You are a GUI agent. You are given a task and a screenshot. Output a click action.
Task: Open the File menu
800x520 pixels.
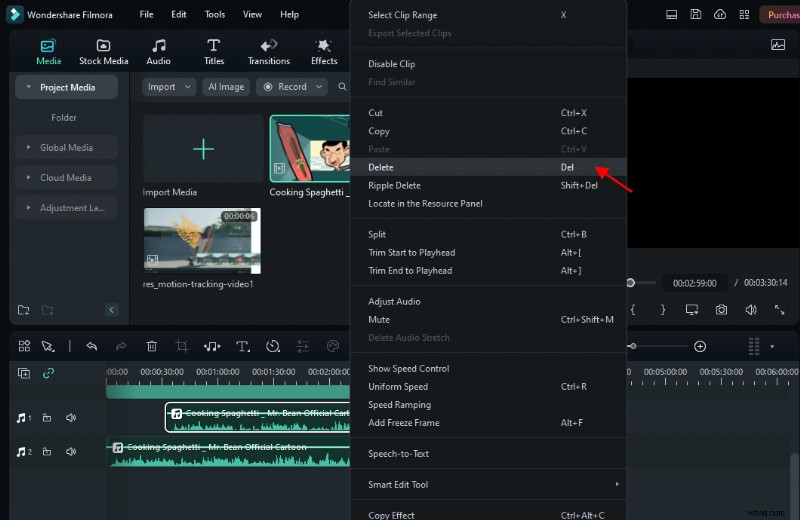click(146, 14)
